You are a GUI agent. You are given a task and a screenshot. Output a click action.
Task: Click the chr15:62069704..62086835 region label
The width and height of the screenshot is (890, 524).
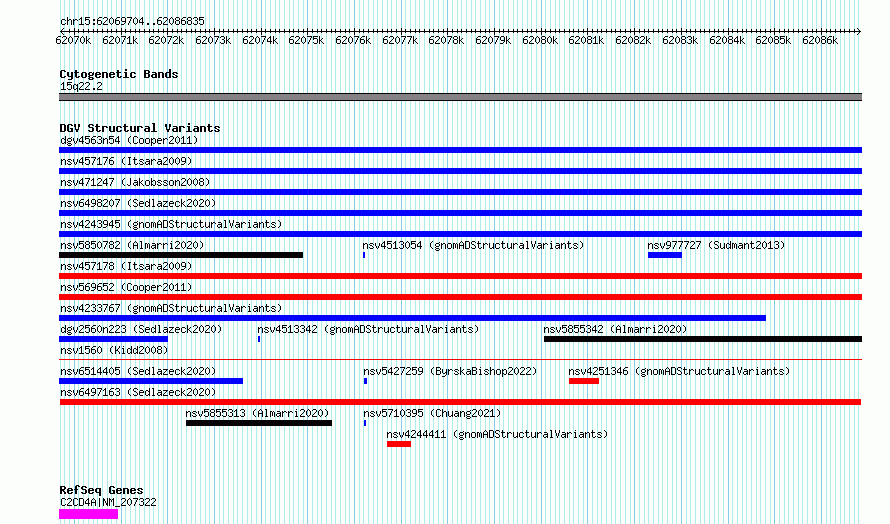(x=132, y=22)
